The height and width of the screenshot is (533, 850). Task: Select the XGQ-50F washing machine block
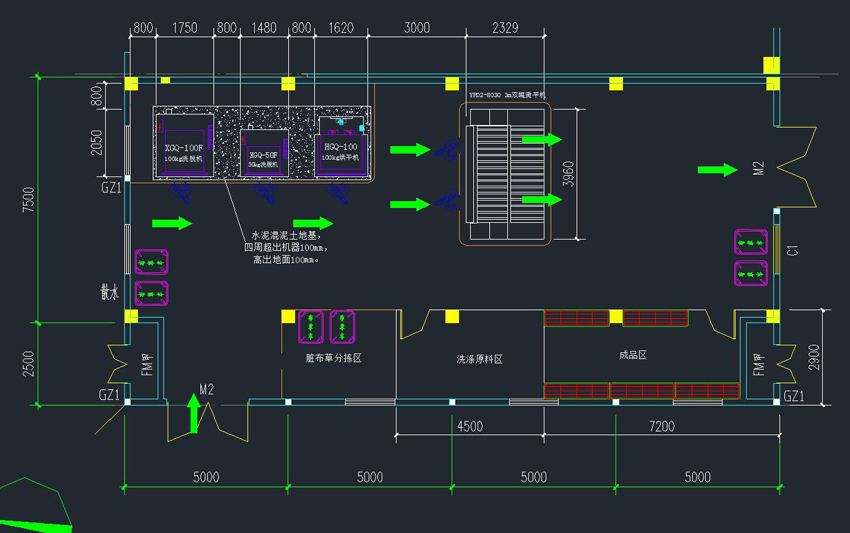(264, 154)
